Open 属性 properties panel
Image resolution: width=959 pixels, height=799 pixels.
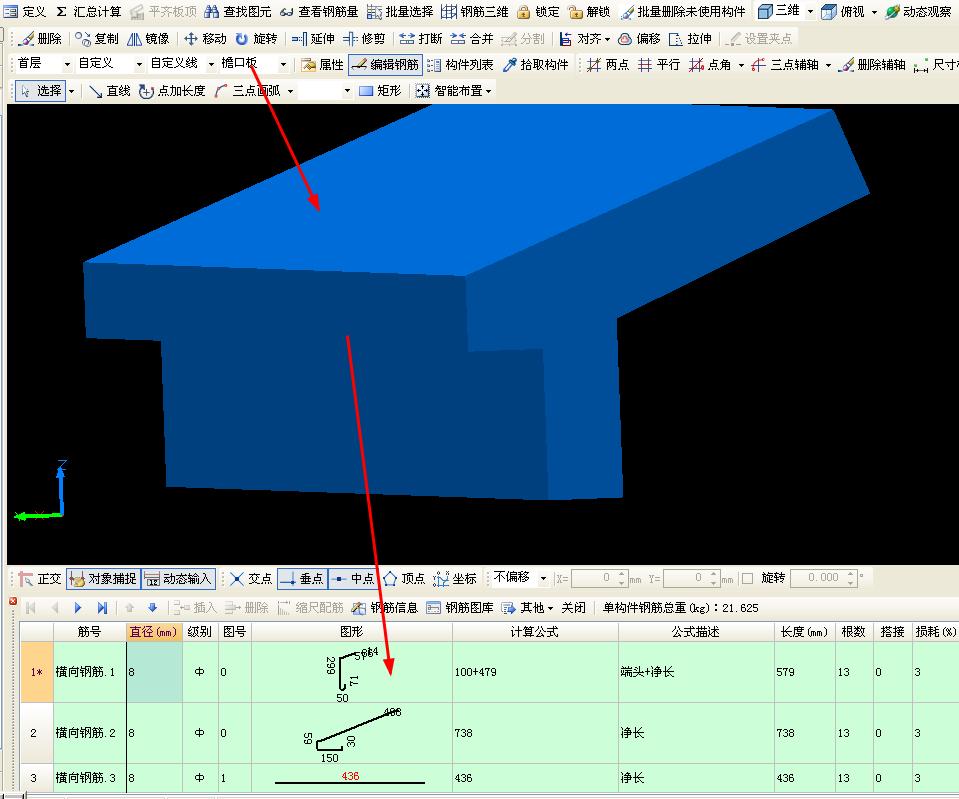click(x=322, y=64)
